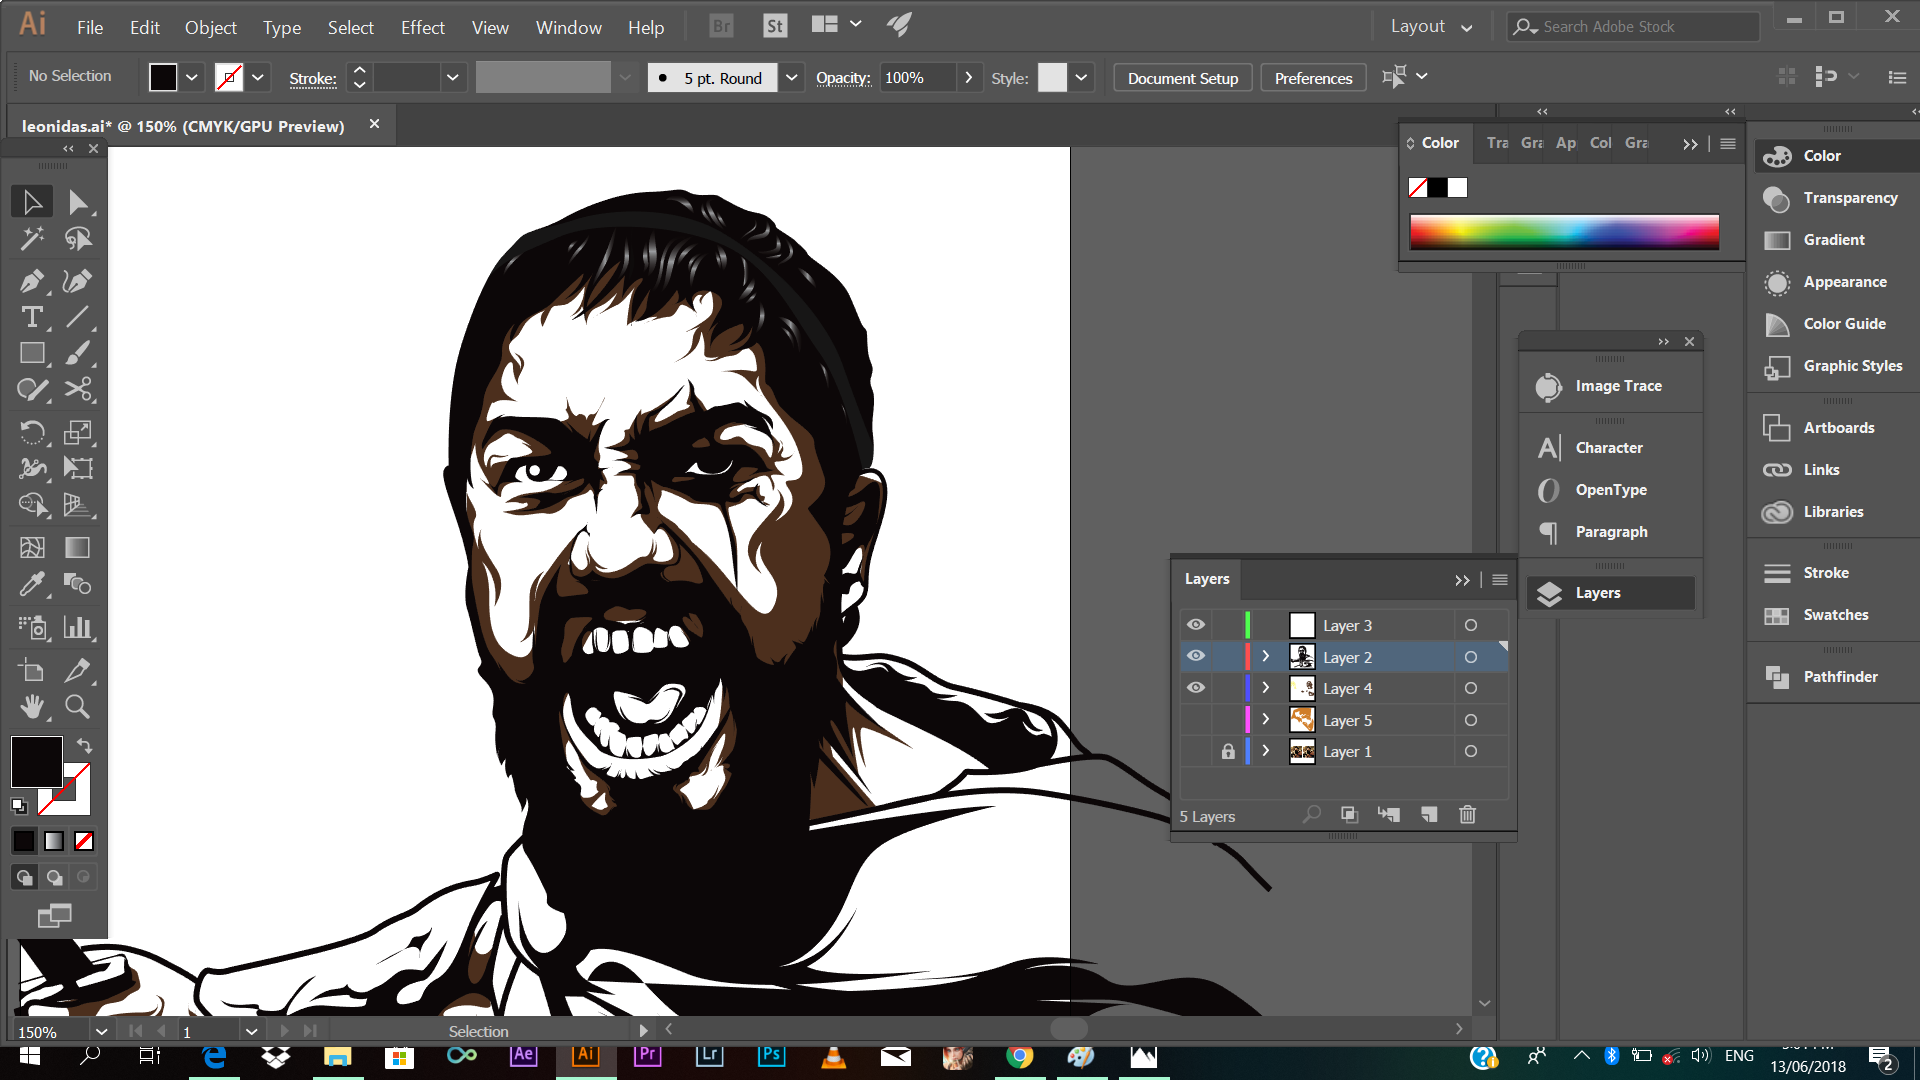The width and height of the screenshot is (1920, 1080).
Task: Open the Layout workspace dropdown
Action: (1431, 27)
